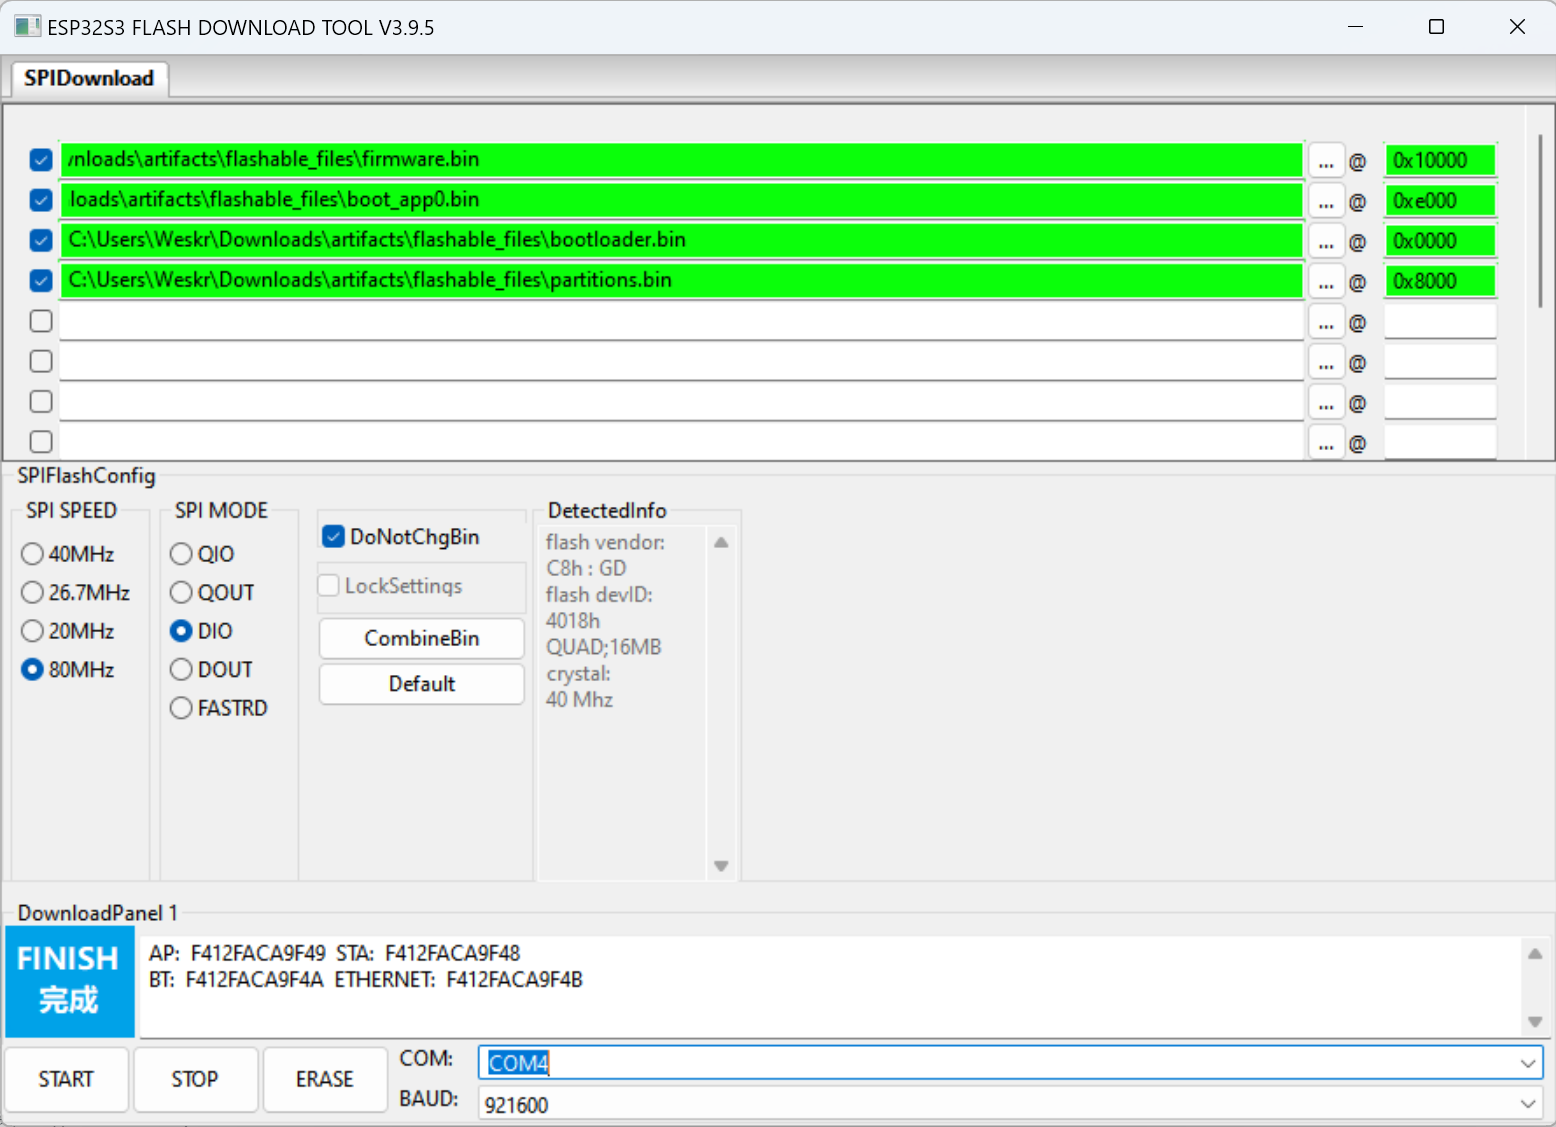The image size is (1556, 1127).
Task: Stop the flashing process
Action: click(x=195, y=1079)
